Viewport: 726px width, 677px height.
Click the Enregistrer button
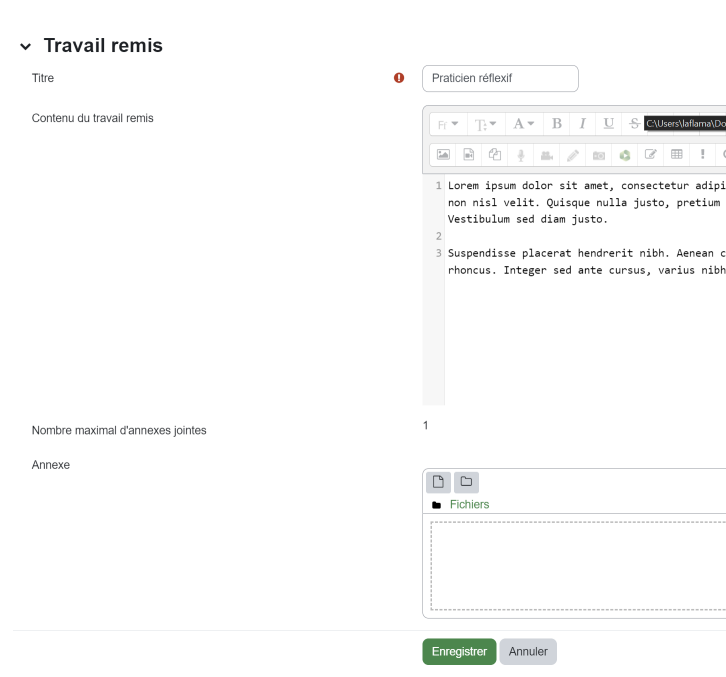point(459,651)
